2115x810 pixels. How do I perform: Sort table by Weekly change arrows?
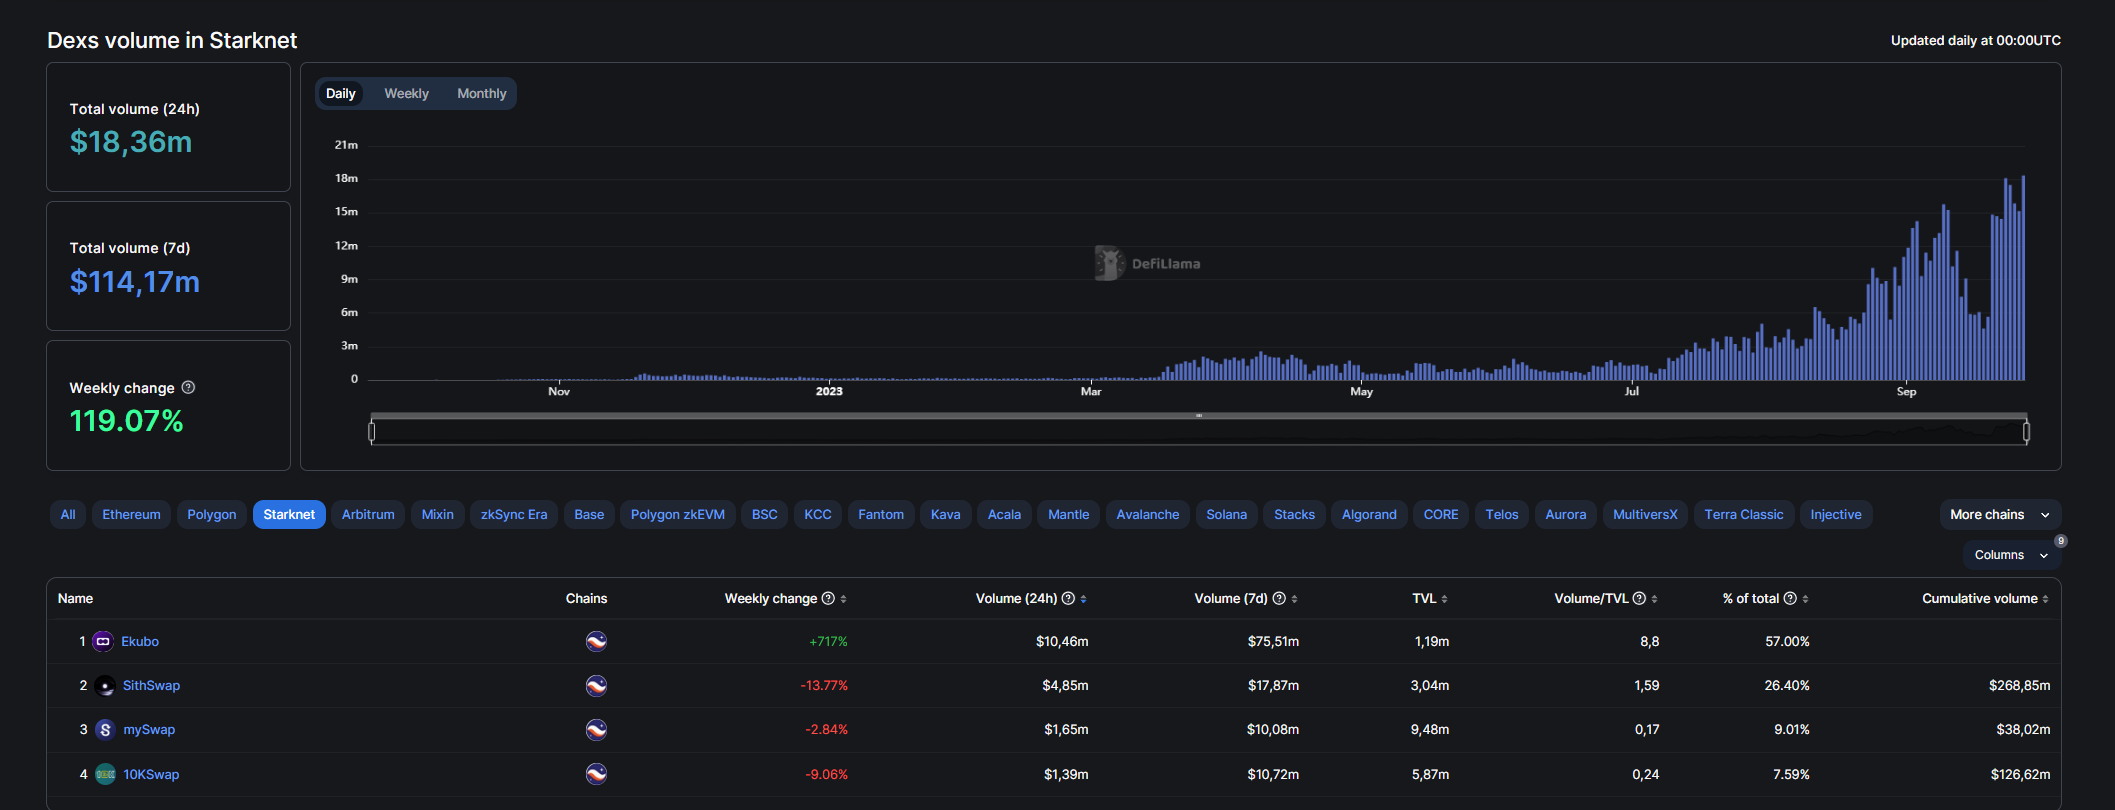(844, 599)
